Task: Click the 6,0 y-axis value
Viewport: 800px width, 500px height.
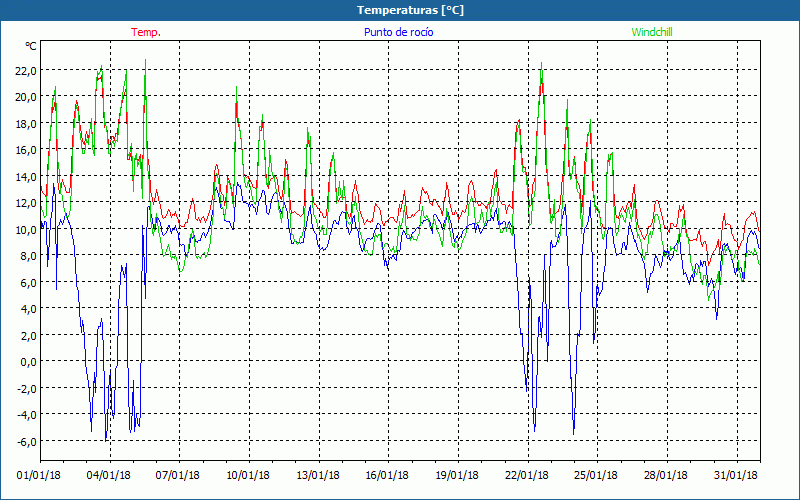Action: (29, 283)
